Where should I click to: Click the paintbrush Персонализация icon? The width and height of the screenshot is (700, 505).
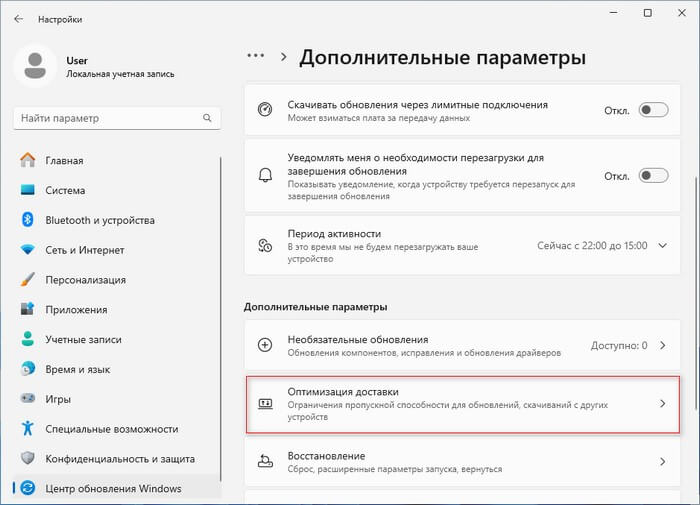28,280
